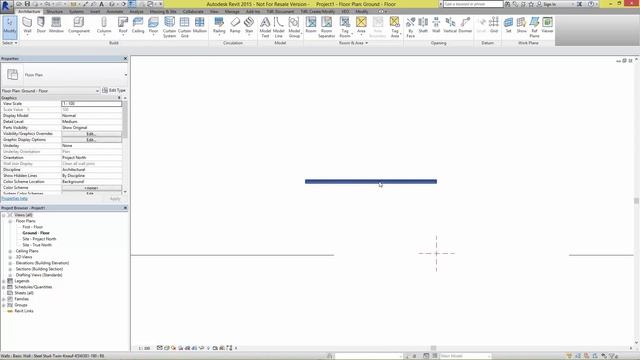Screen dimensions: 640x360
Task: Select the Column tool
Action: pos(104,25)
